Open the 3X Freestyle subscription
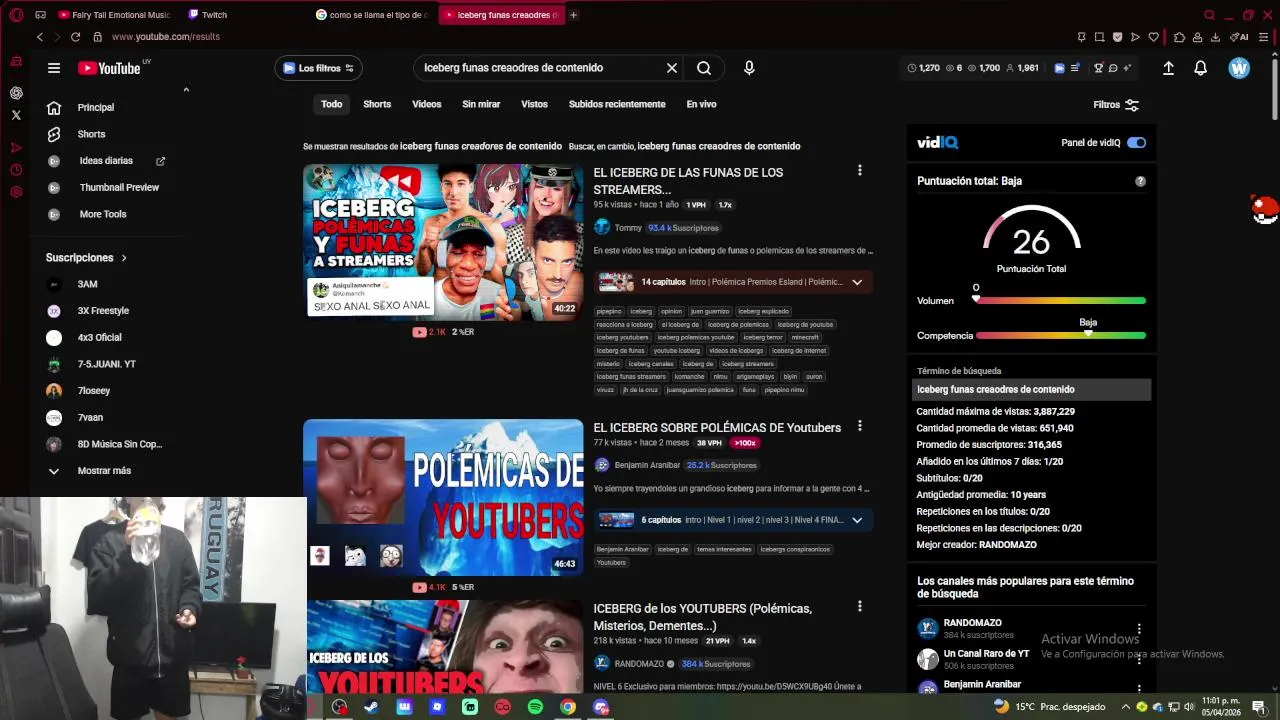The image size is (1280, 720). [103, 311]
